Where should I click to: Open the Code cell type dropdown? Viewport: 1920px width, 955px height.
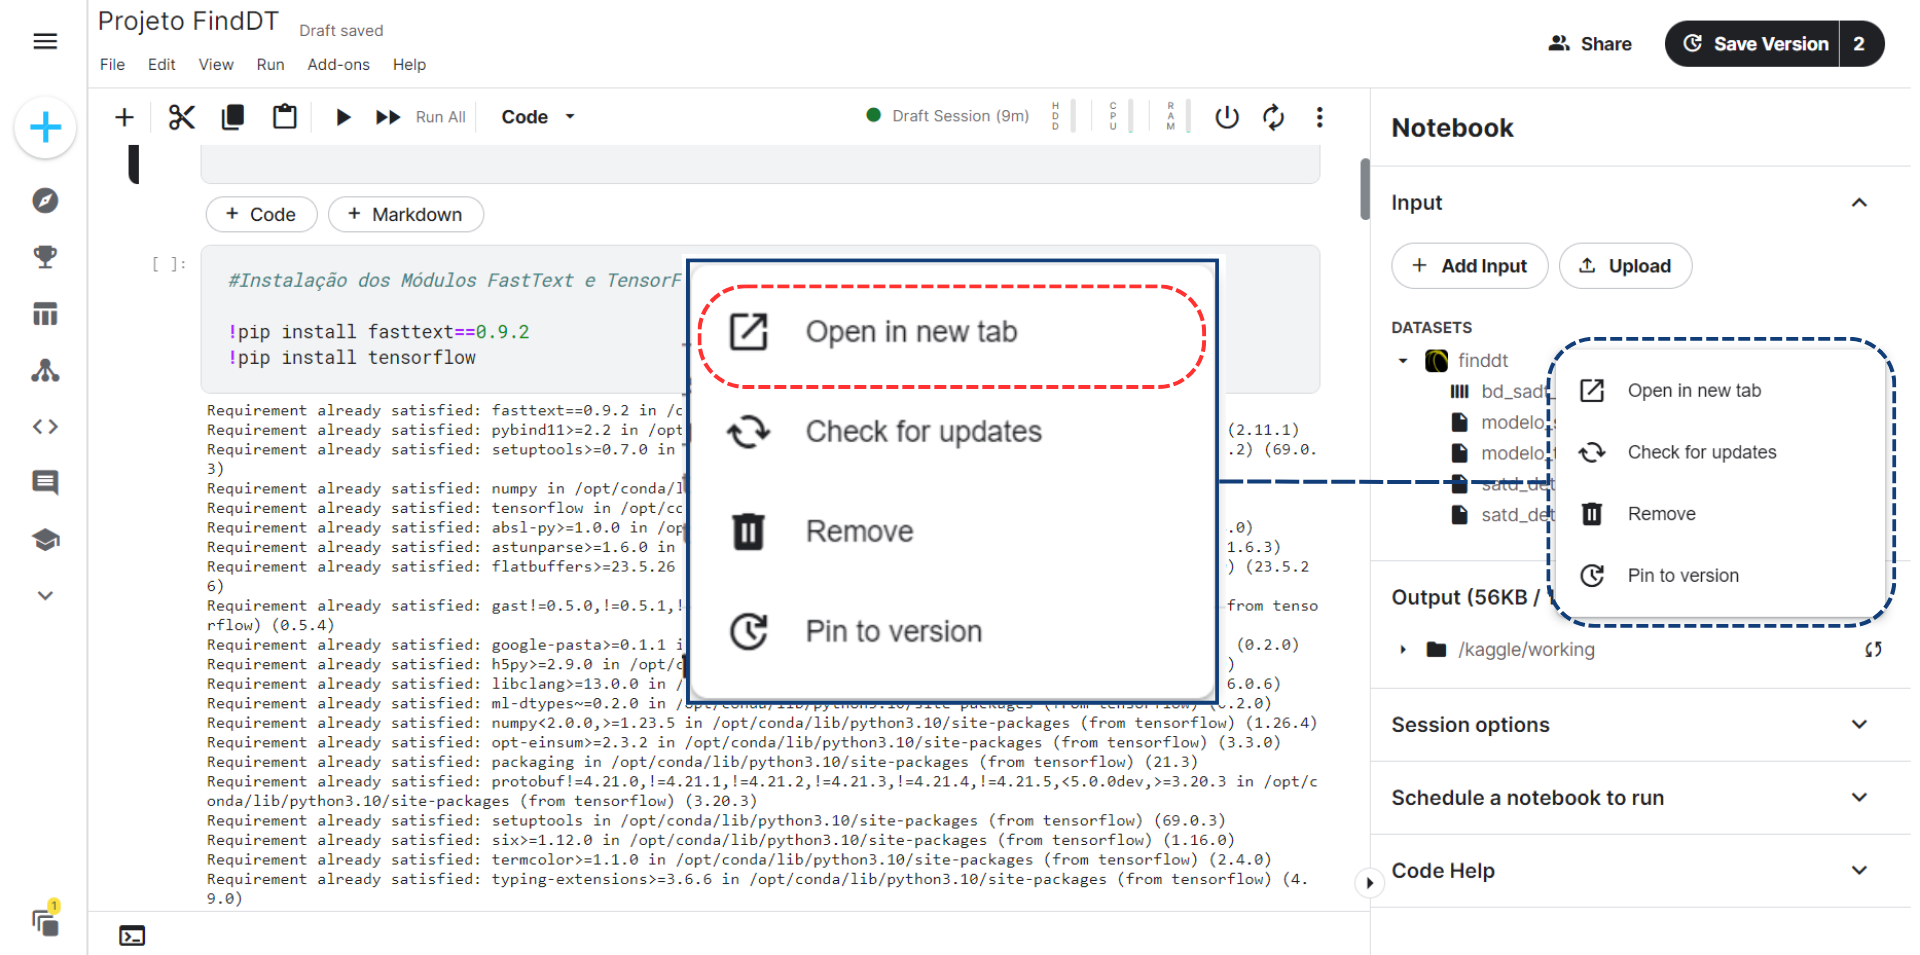[x=538, y=117]
